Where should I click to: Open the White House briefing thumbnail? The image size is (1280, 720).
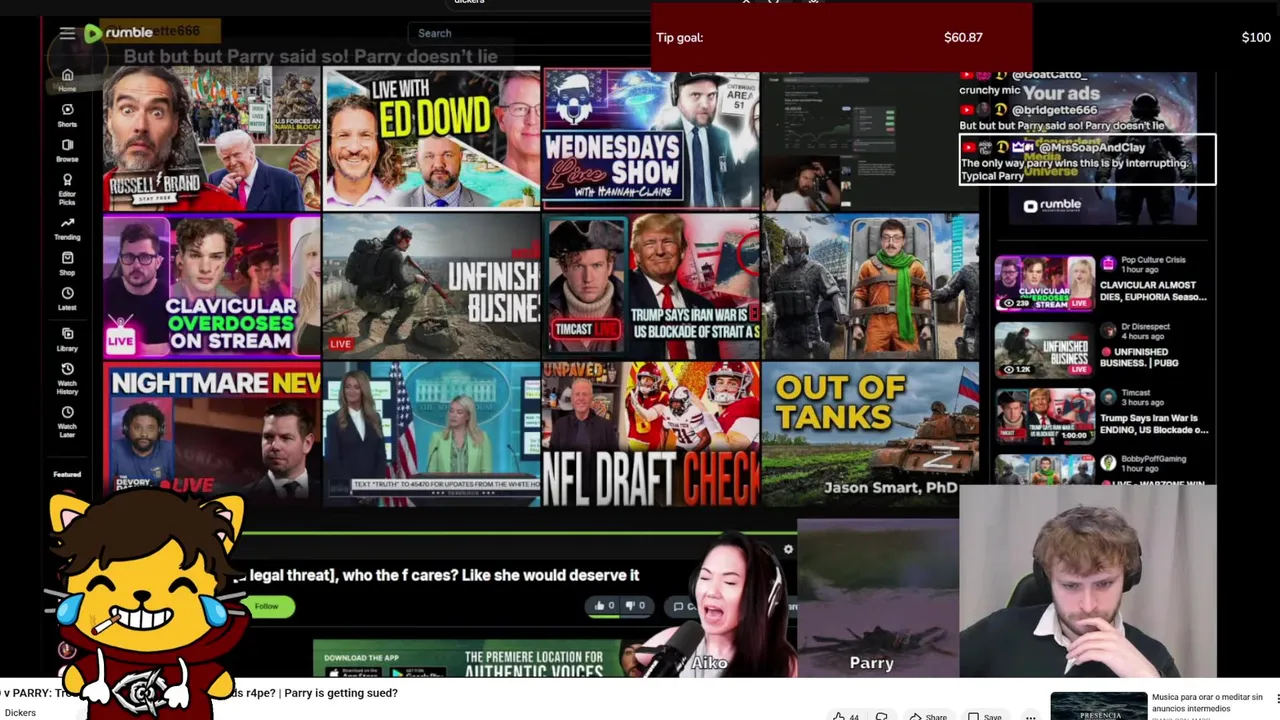point(432,432)
